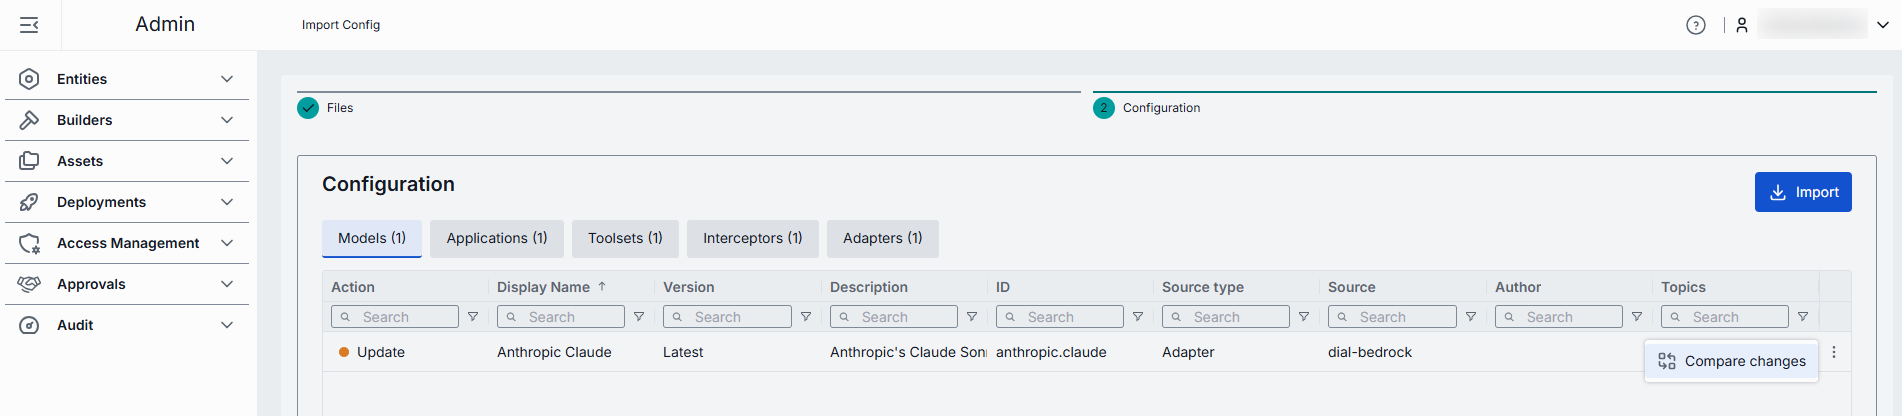Open the filter icon for the Version column

805,317
